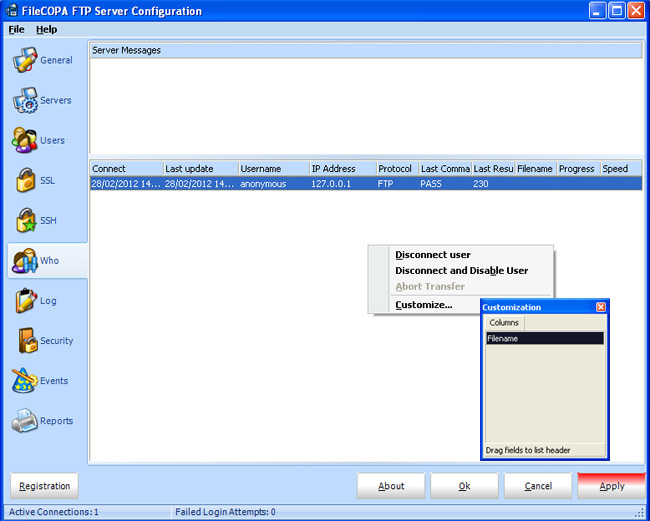Select Customize... in context menu
Screen dimensions: 650x521
[x=424, y=305]
